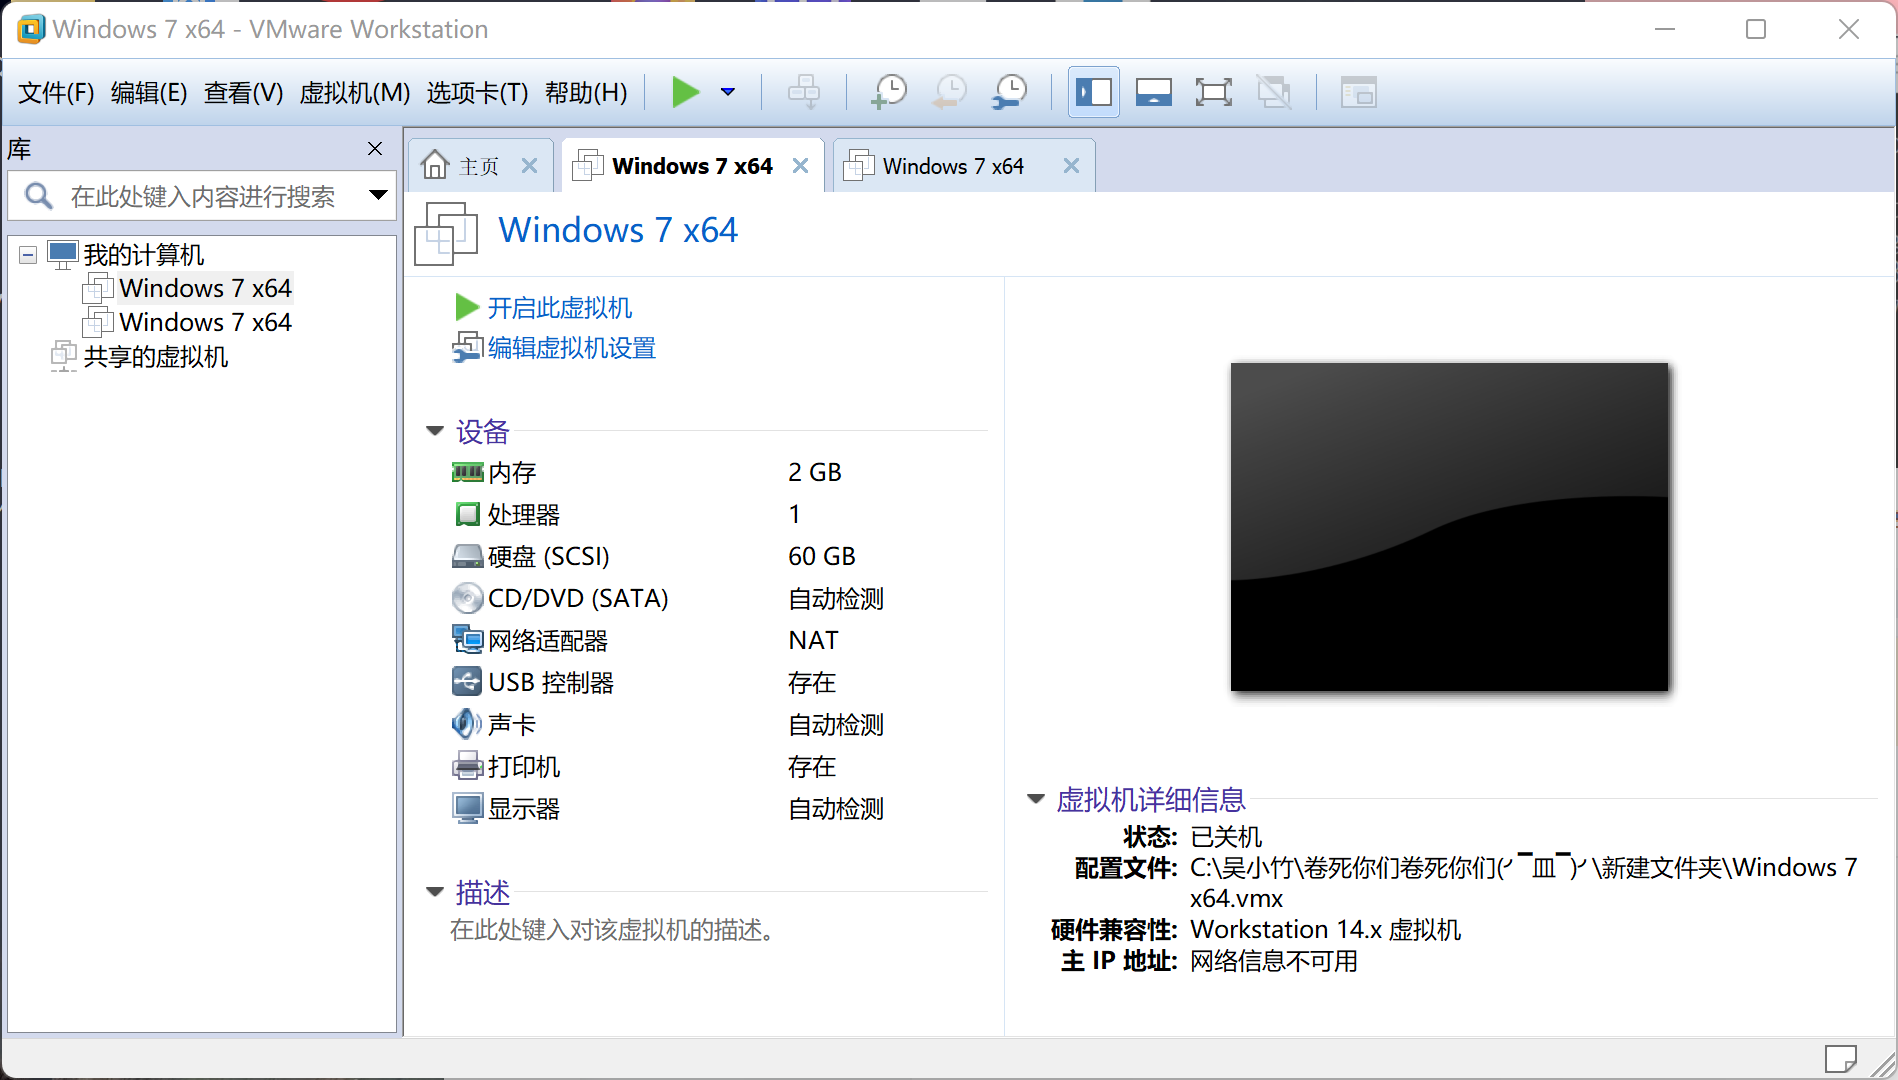Open the 编辑(E) menu
Viewport: 1898px width, 1080px height.
click(x=149, y=93)
